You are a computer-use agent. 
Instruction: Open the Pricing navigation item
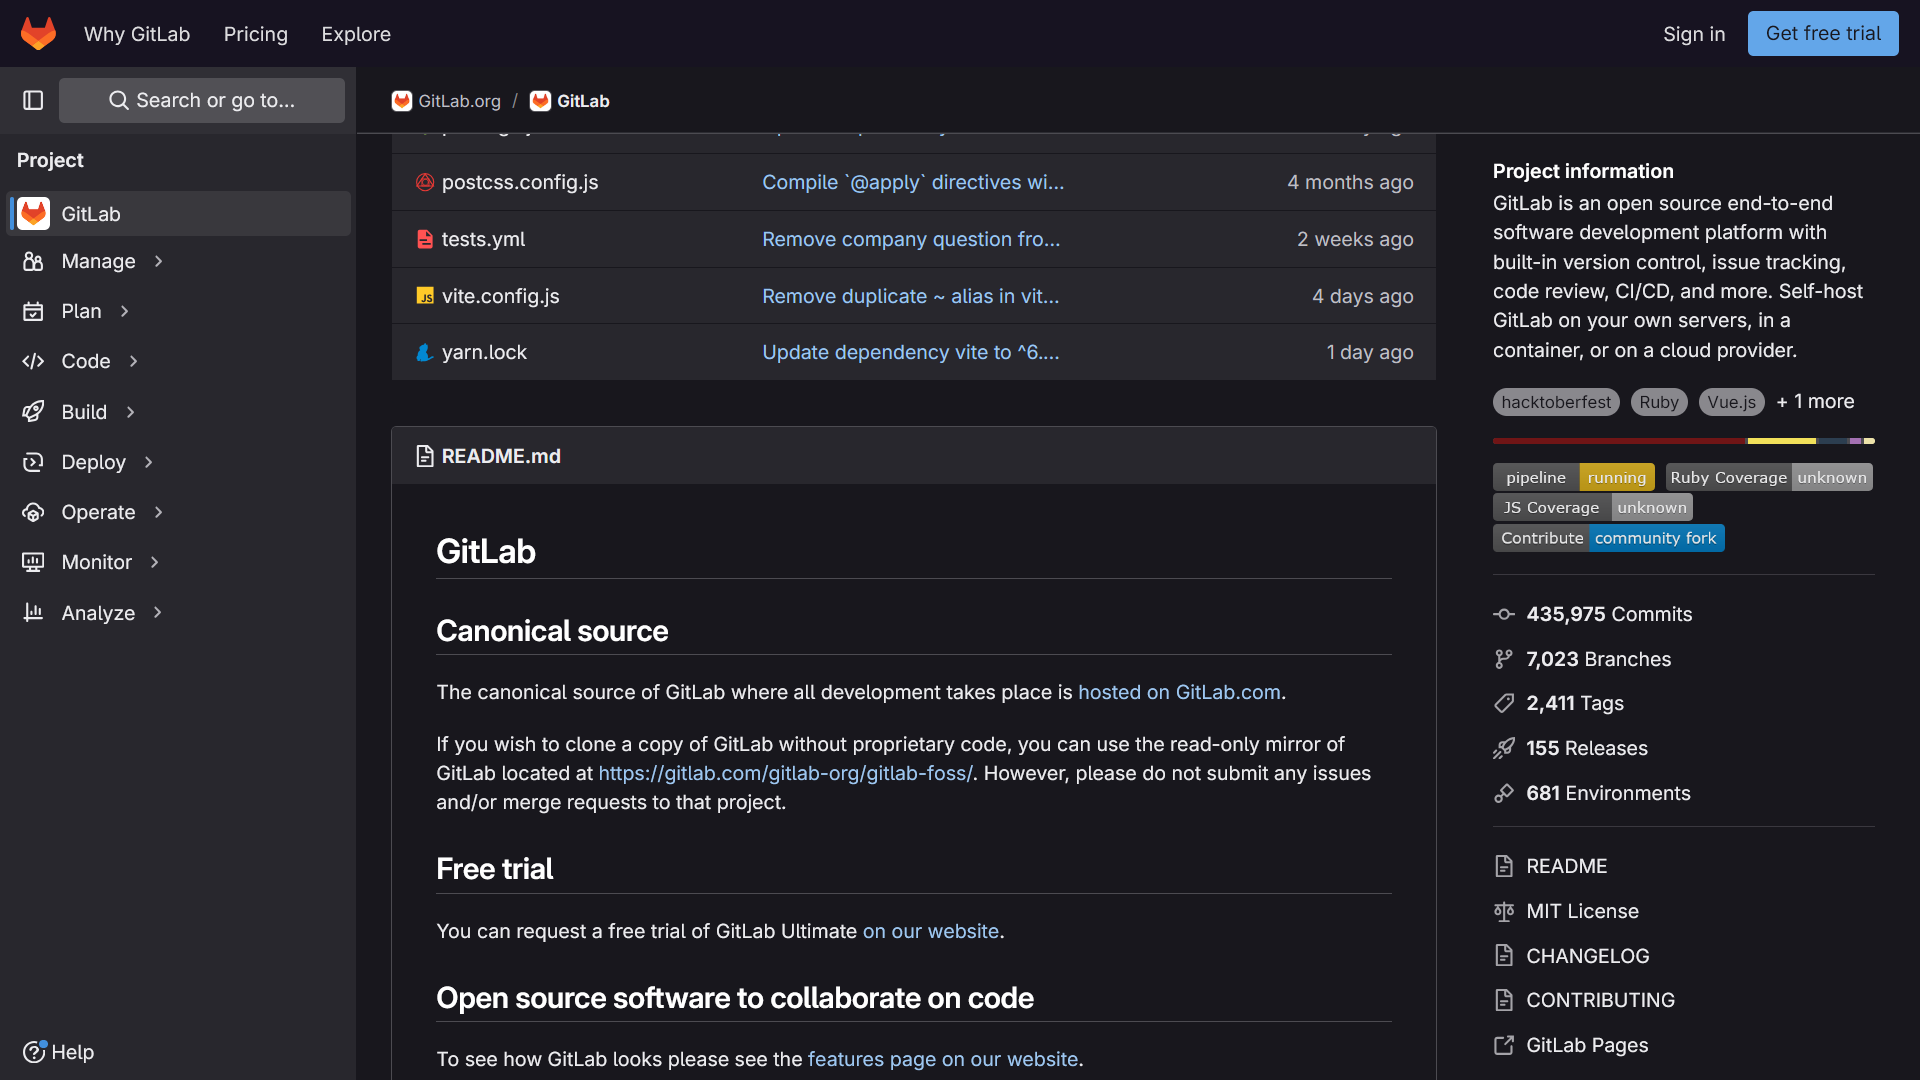pyautogui.click(x=256, y=34)
